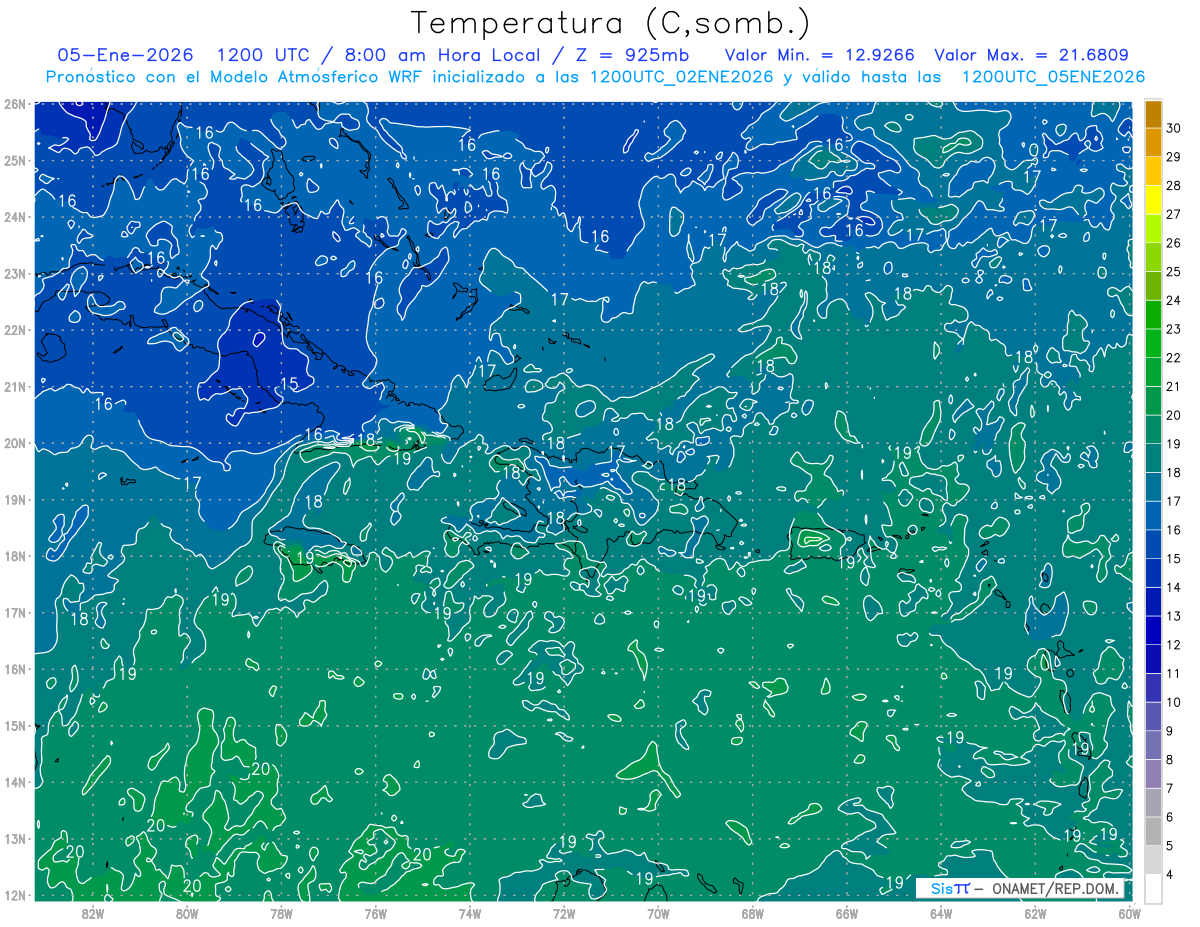Click the 15N latitude axis label
The height and width of the screenshot is (927, 1200).
15,726
